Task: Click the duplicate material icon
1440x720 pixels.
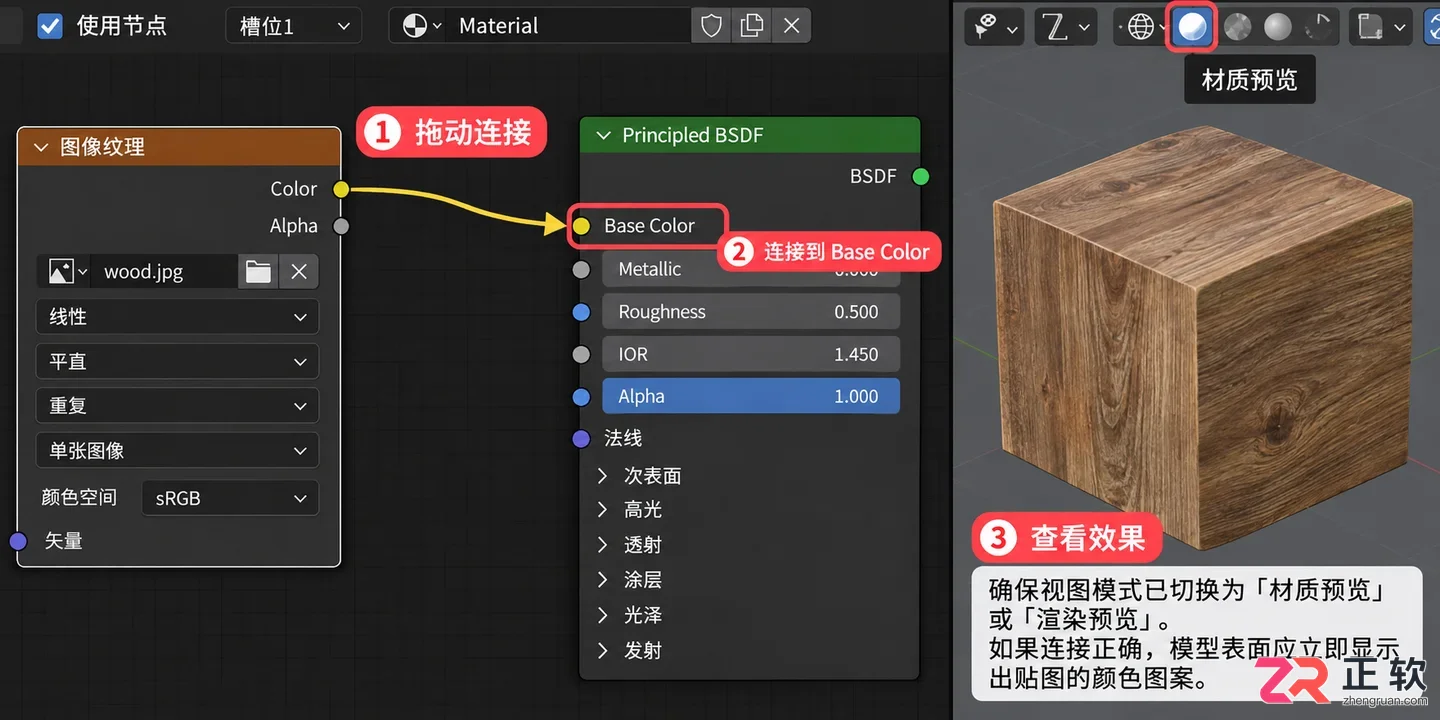Action: tap(751, 26)
